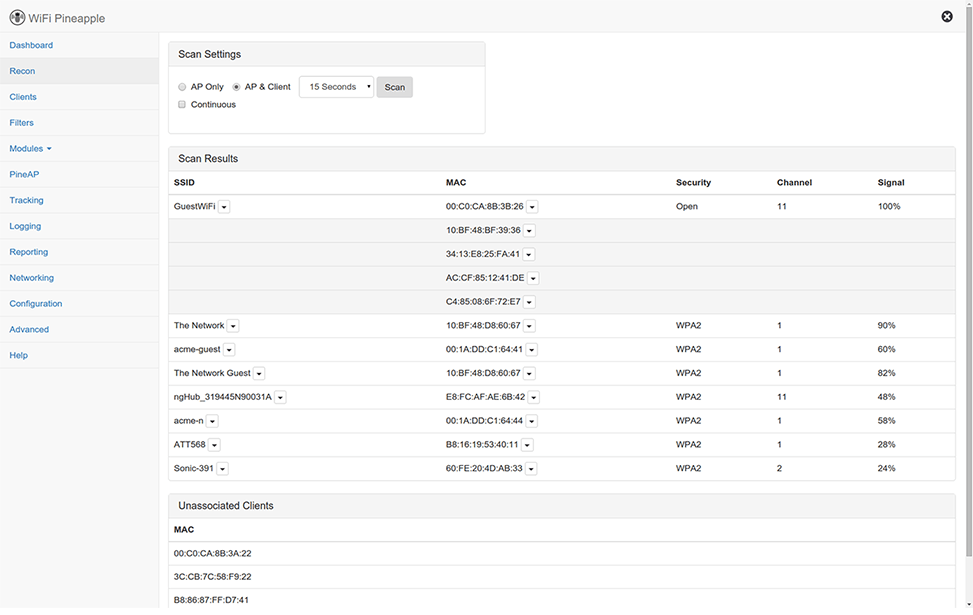Click the 24% signal value for Sonic-391
973x615 pixels.
point(886,468)
